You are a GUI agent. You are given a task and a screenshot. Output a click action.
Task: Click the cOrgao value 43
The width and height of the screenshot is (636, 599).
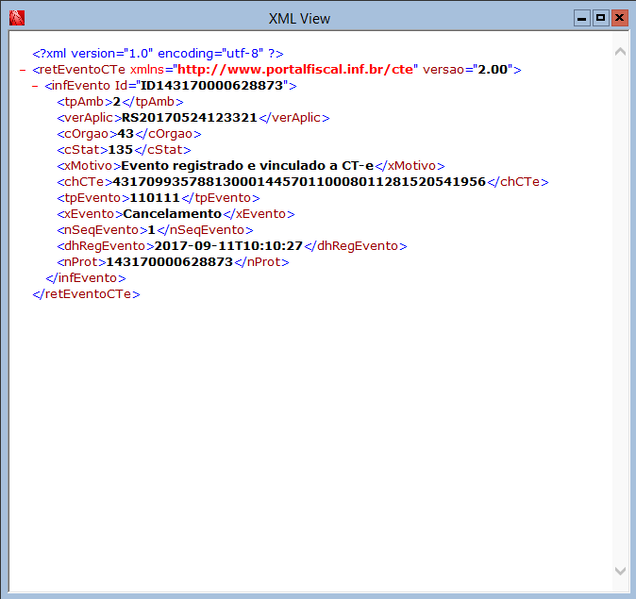click(125, 133)
